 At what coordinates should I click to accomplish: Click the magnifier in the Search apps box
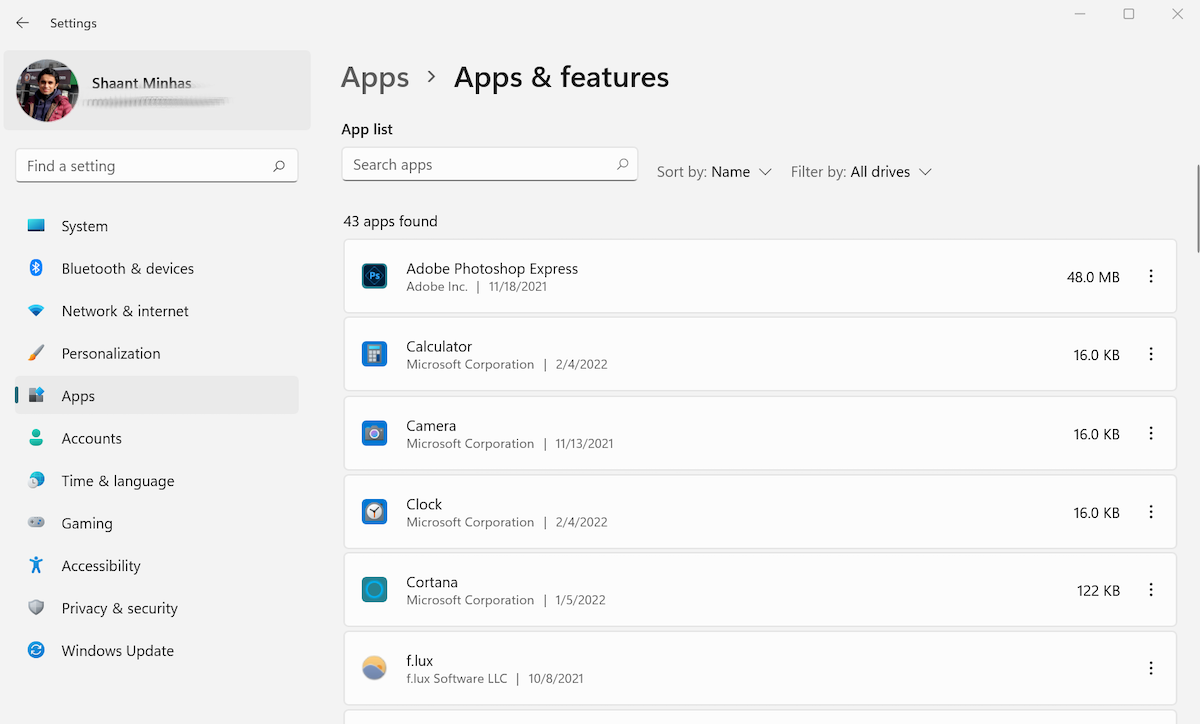[621, 164]
